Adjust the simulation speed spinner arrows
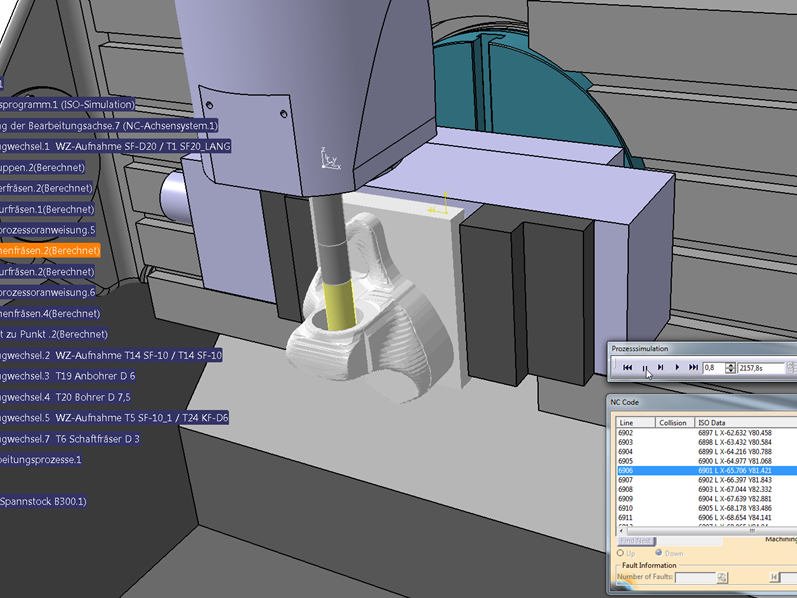Image resolution: width=797 pixels, height=598 pixels. [728, 368]
